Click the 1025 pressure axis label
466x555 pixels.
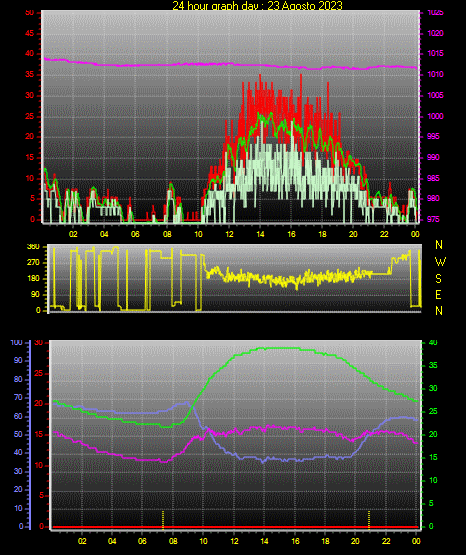click(x=435, y=13)
